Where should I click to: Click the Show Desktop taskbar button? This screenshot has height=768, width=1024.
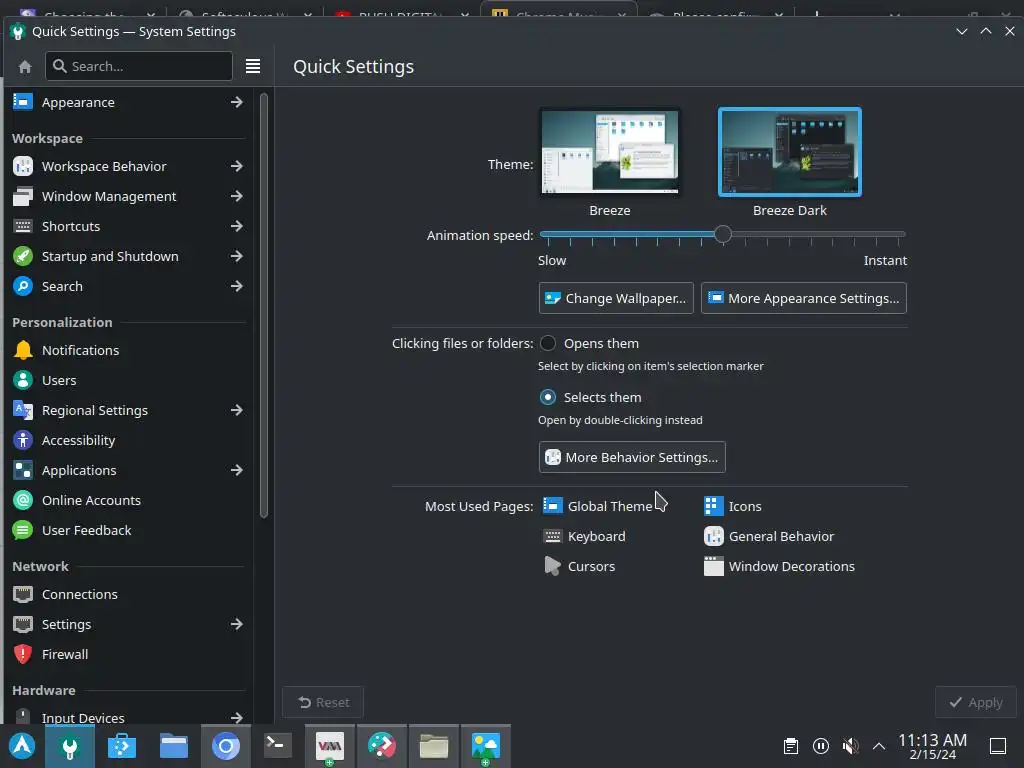click(998, 746)
